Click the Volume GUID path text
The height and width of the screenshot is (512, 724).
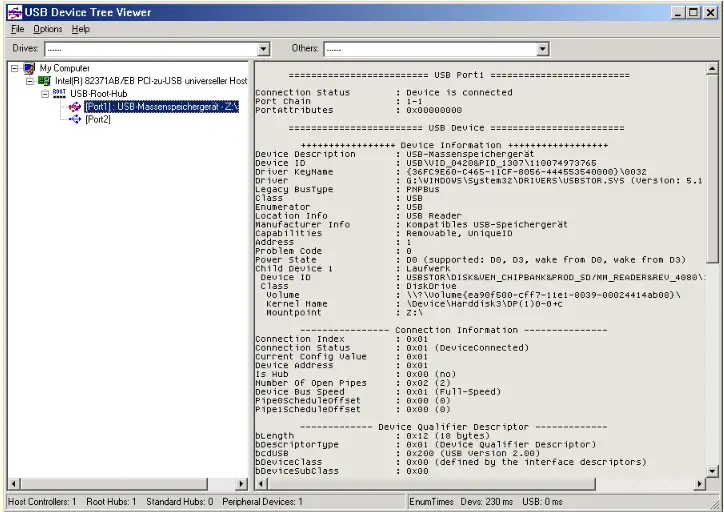[543, 295]
